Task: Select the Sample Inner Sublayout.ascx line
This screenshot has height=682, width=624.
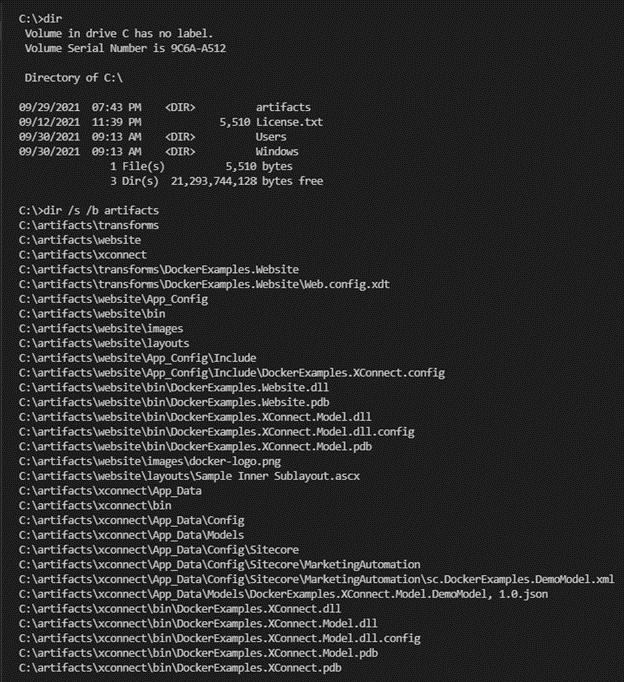Action: click(x=189, y=476)
